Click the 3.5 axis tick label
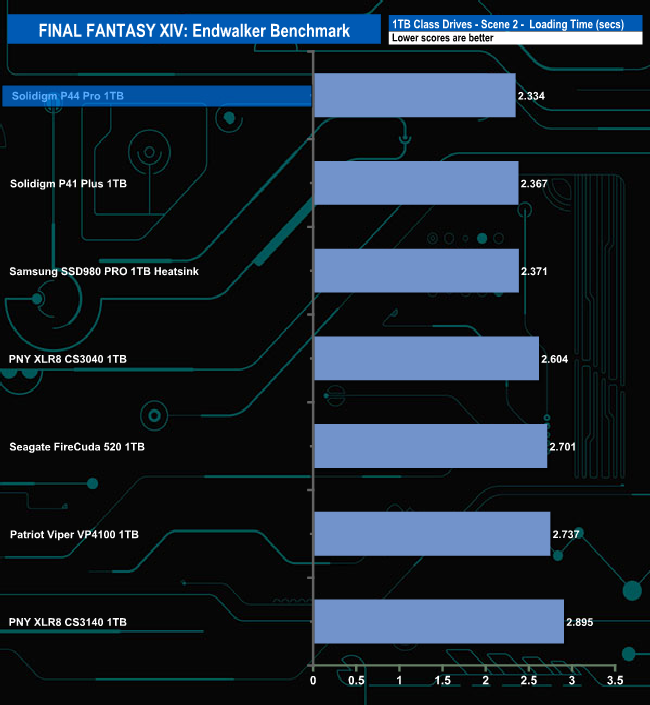The height and width of the screenshot is (705, 650). click(615, 680)
